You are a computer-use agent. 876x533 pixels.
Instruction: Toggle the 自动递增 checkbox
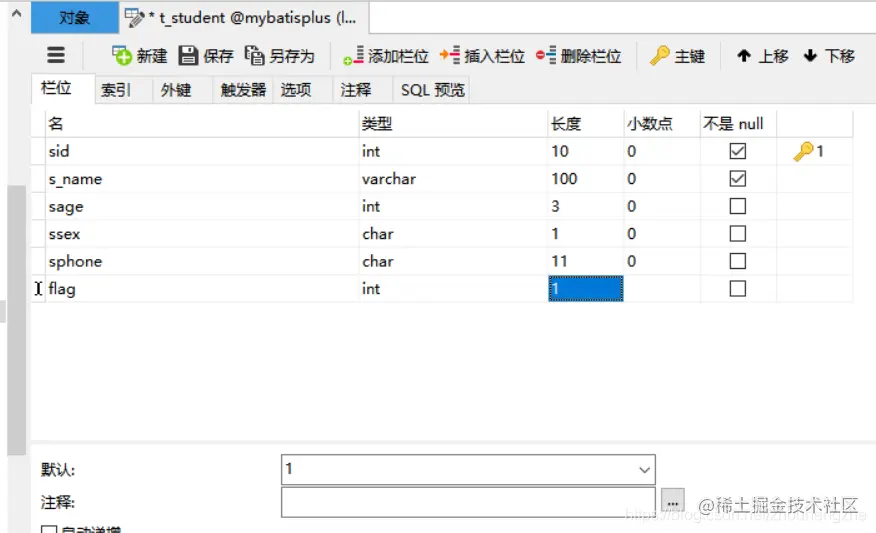point(49,530)
